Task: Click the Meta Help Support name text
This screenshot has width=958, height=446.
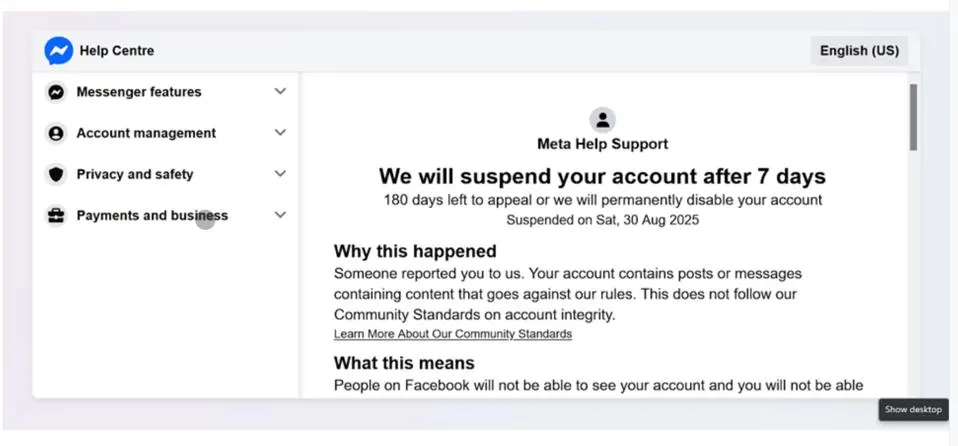Action: pyautogui.click(x=602, y=144)
